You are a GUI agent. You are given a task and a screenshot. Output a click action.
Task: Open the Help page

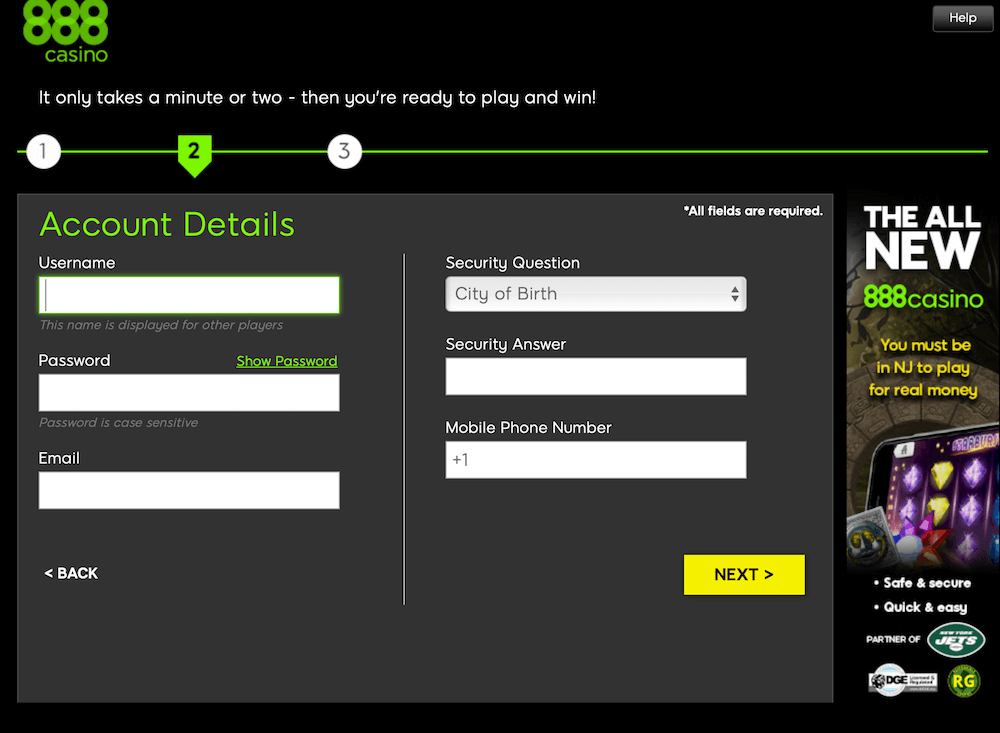pyautogui.click(x=962, y=18)
